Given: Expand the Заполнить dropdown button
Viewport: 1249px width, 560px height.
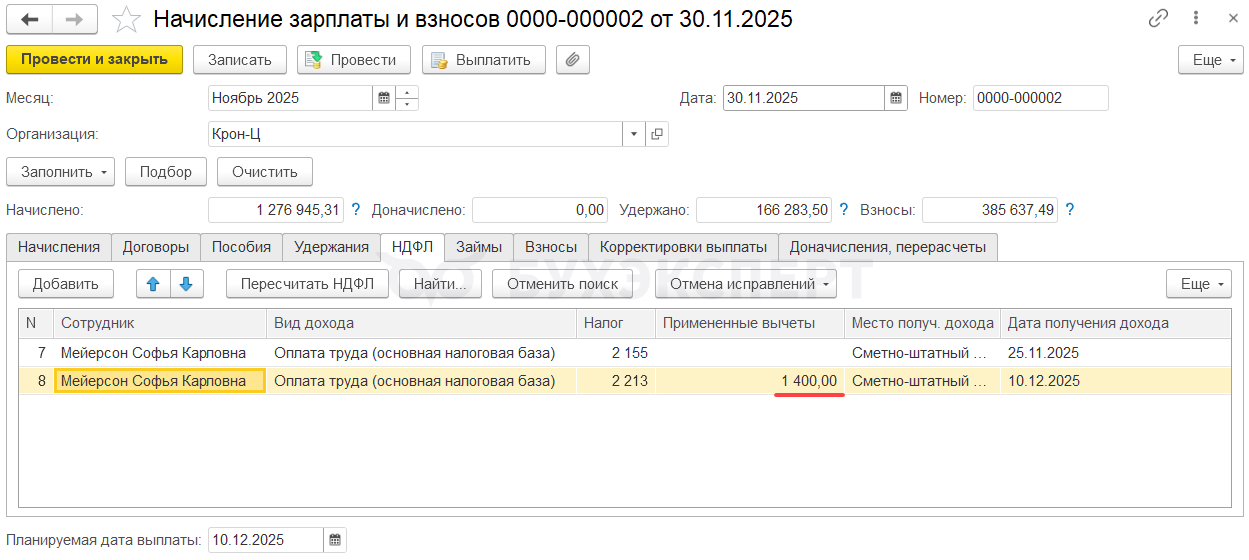Looking at the screenshot, I should (61, 172).
